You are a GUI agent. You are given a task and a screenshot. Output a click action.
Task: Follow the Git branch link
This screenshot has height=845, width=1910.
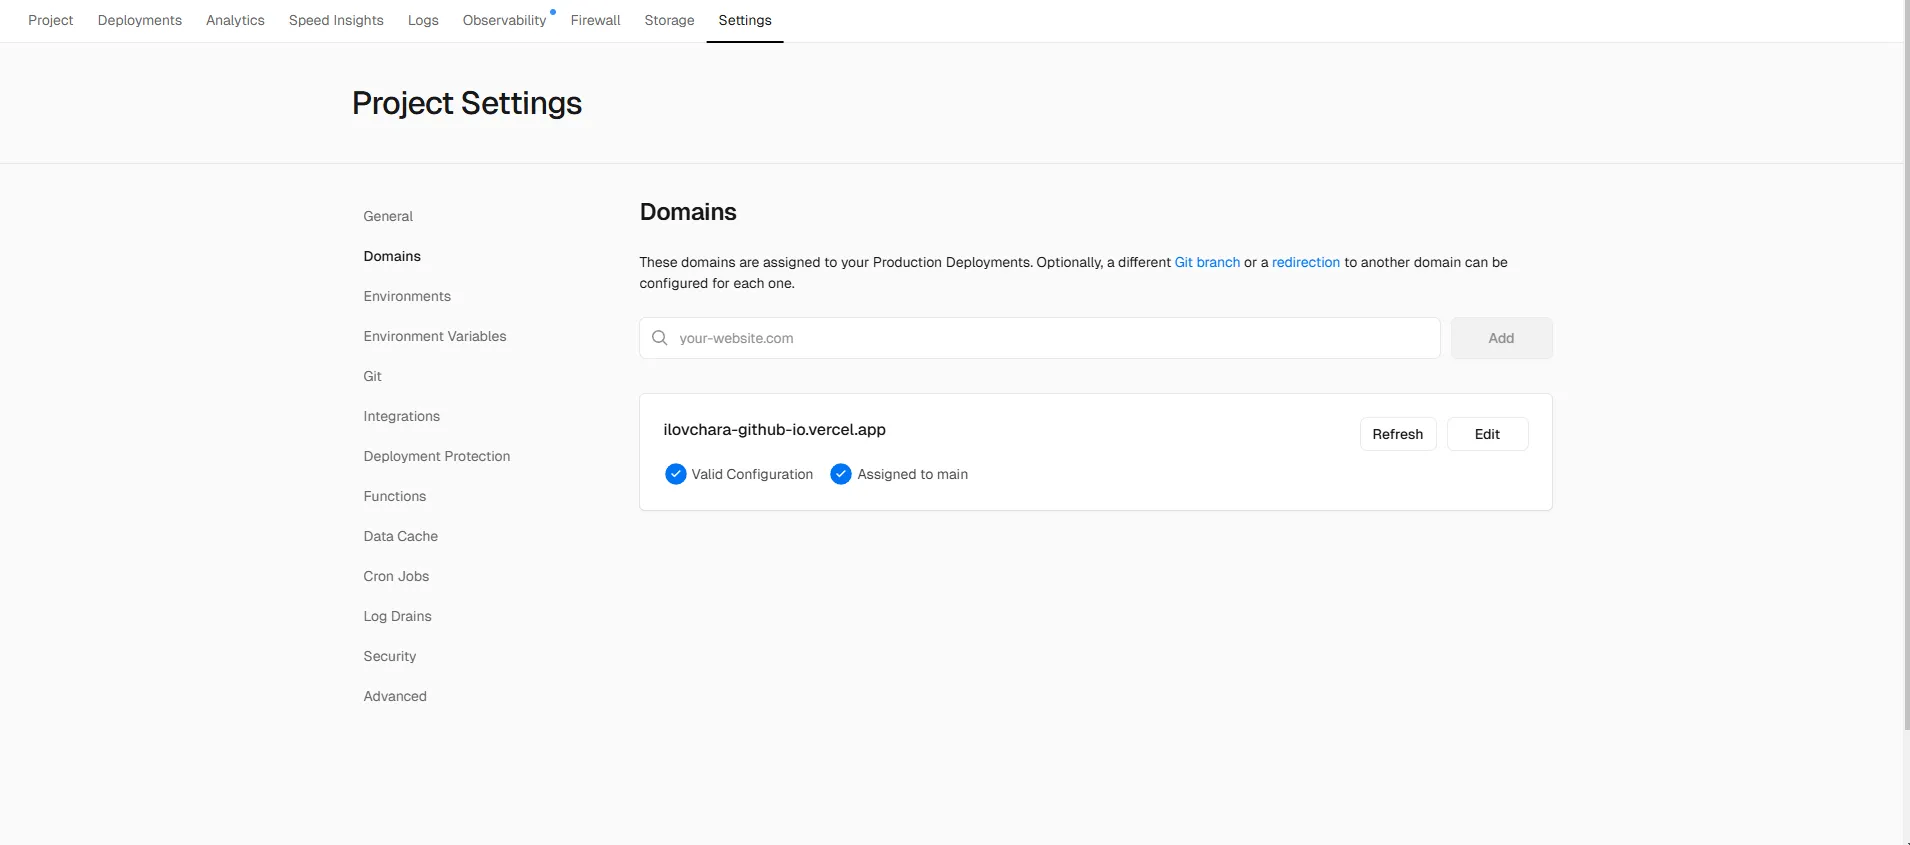click(1207, 262)
